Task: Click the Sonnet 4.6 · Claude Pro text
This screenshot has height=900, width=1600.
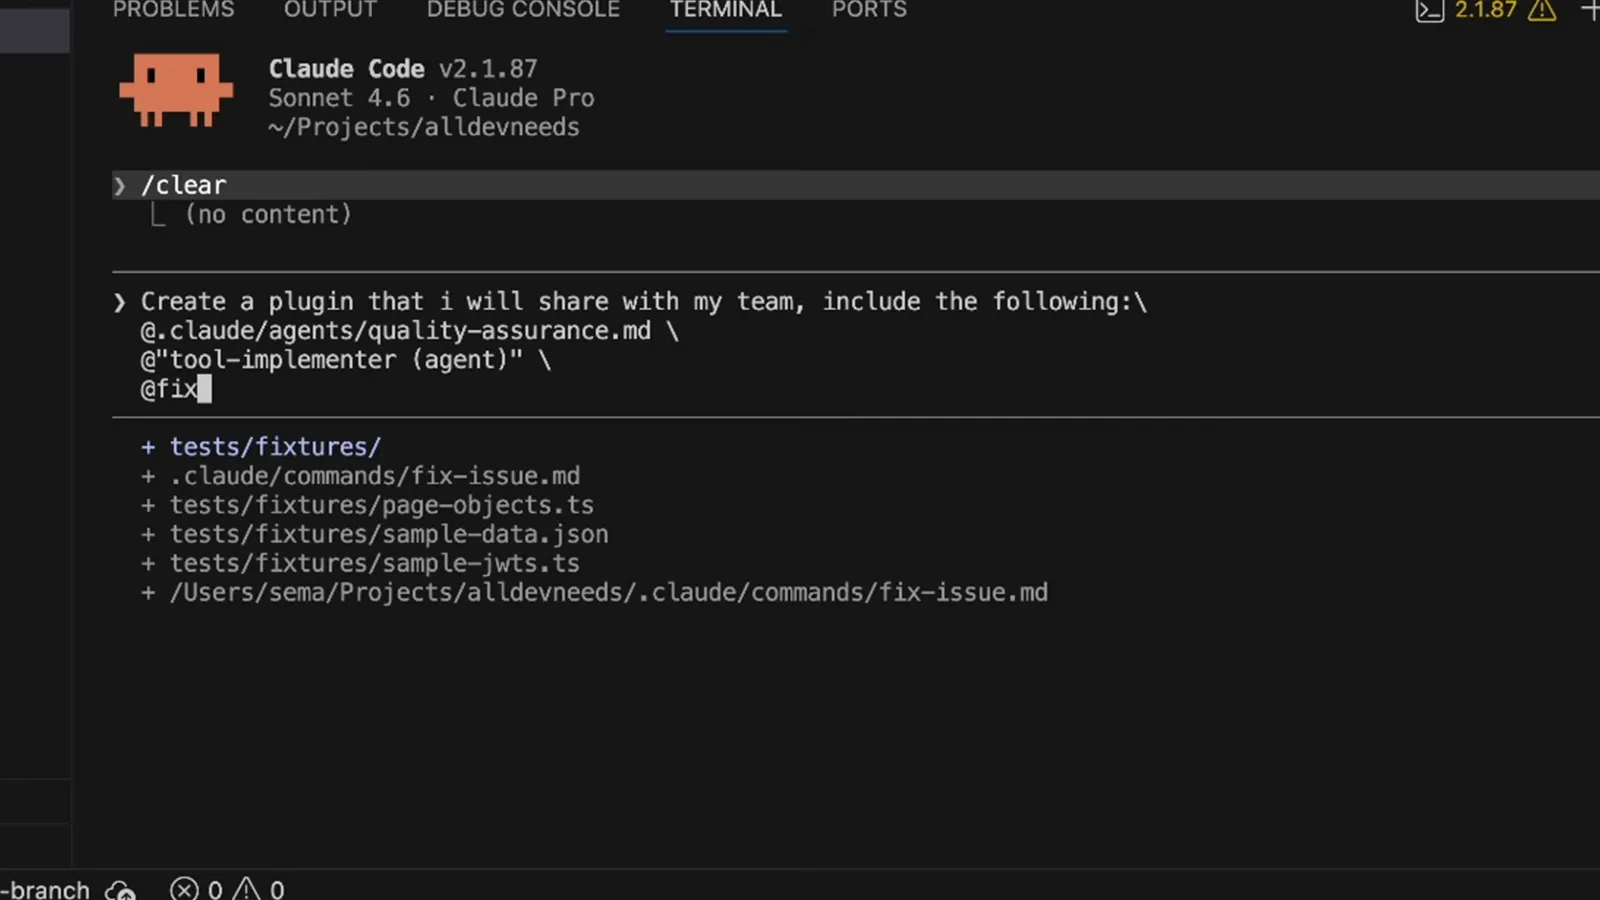Action: click(x=431, y=98)
